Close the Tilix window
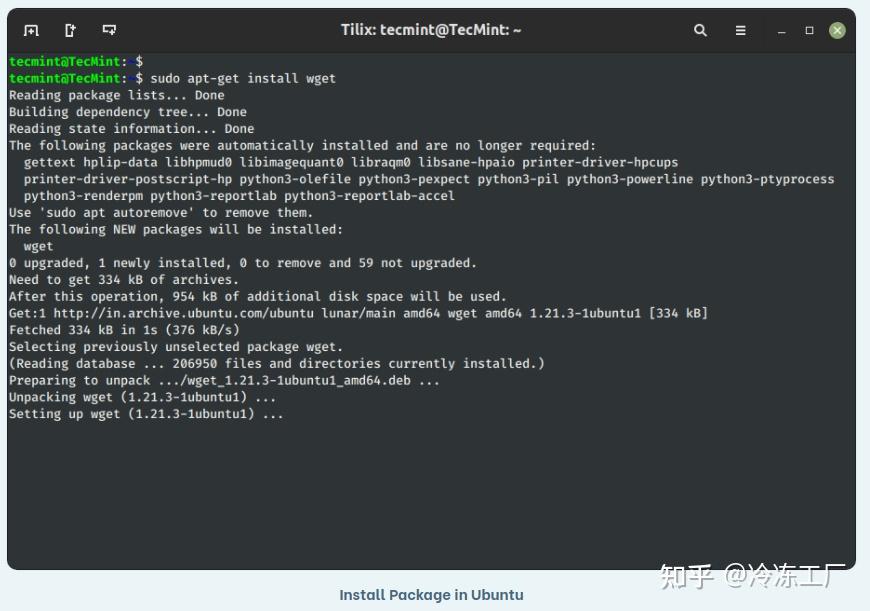The width and height of the screenshot is (870, 611). click(837, 31)
